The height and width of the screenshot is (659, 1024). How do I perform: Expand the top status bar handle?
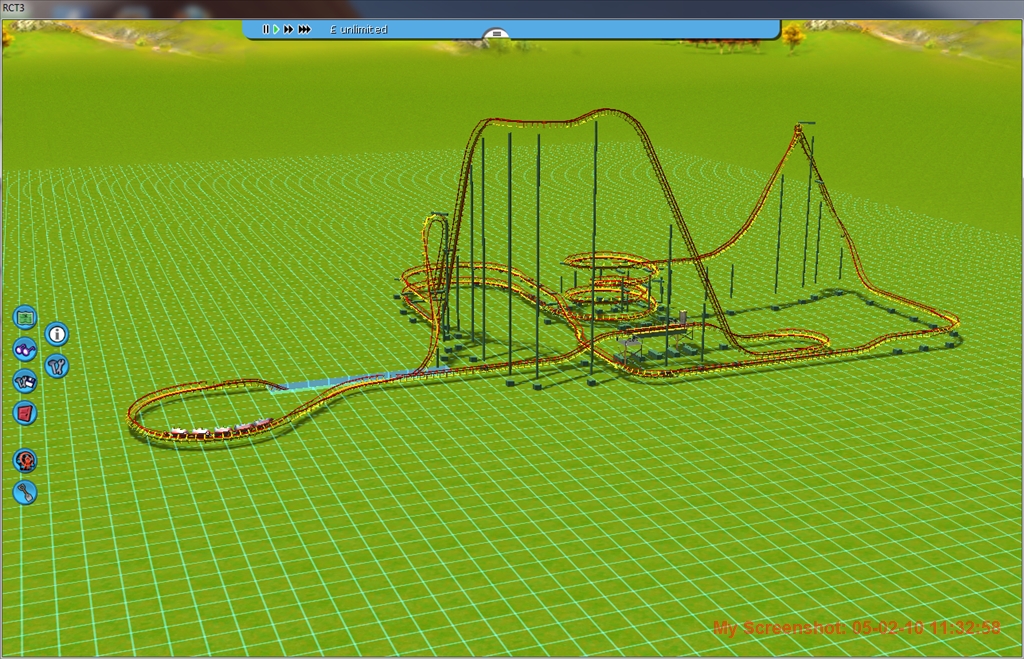496,34
